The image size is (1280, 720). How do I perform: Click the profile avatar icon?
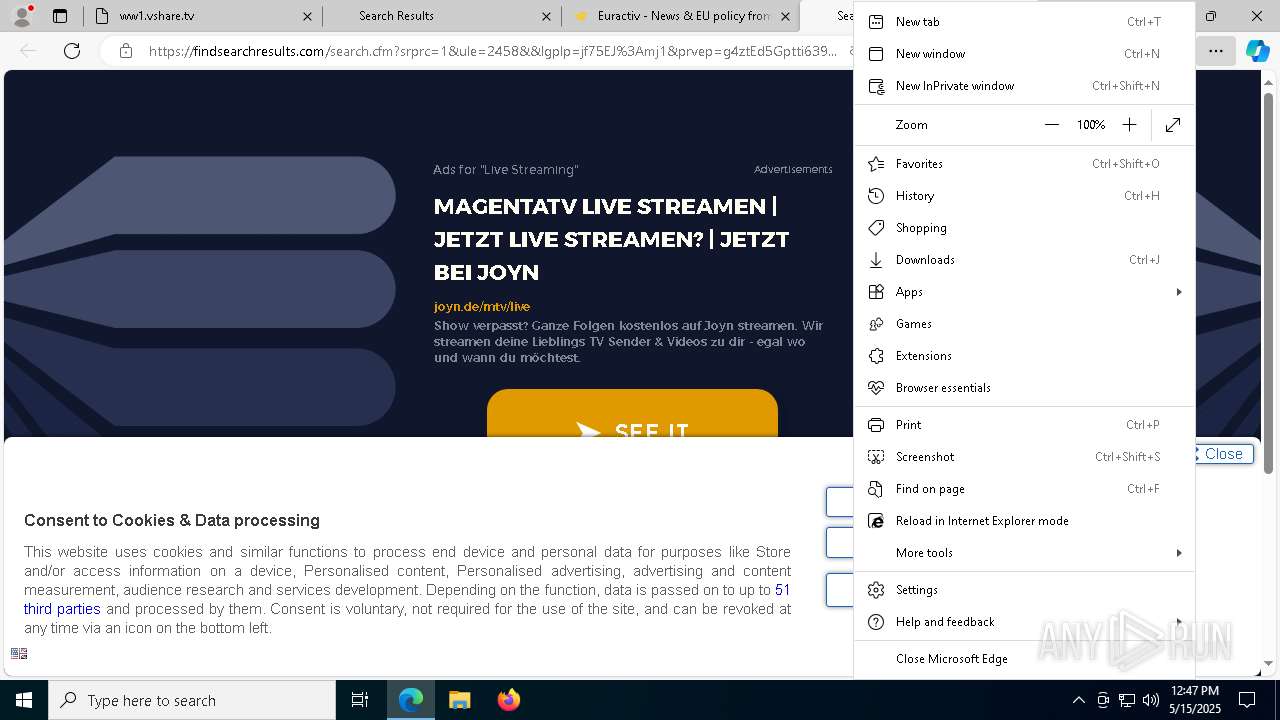(x=22, y=15)
